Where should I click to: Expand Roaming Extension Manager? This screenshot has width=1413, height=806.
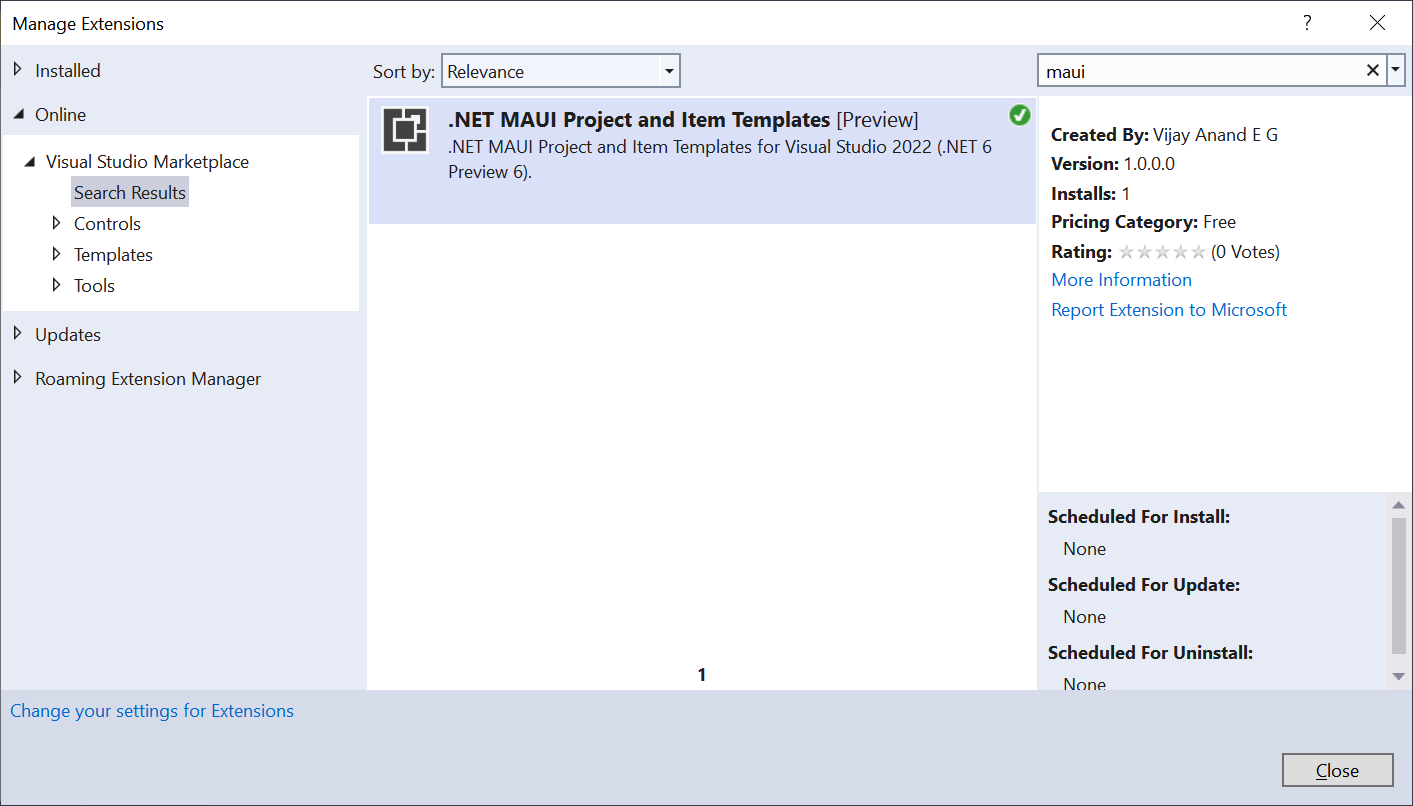tap(18, 378)
